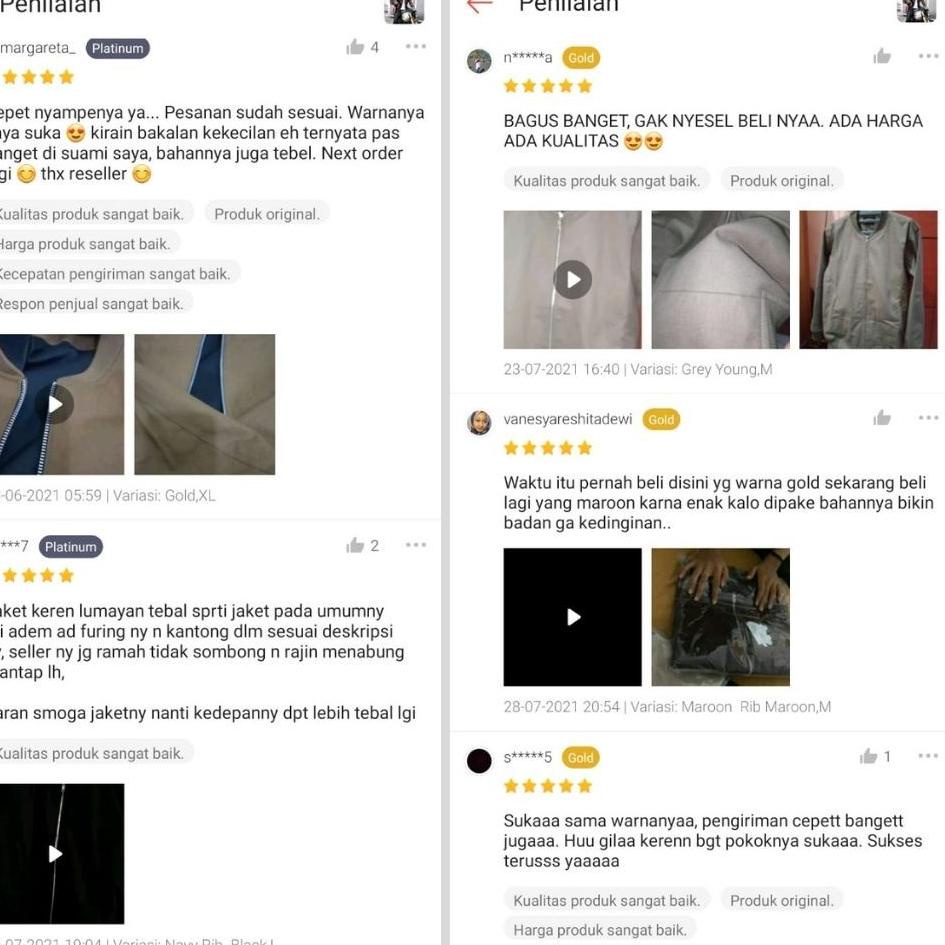Open more options on vanesyareshitadewi's review
The width and height of the screenshot is (945, 945).
929,418
